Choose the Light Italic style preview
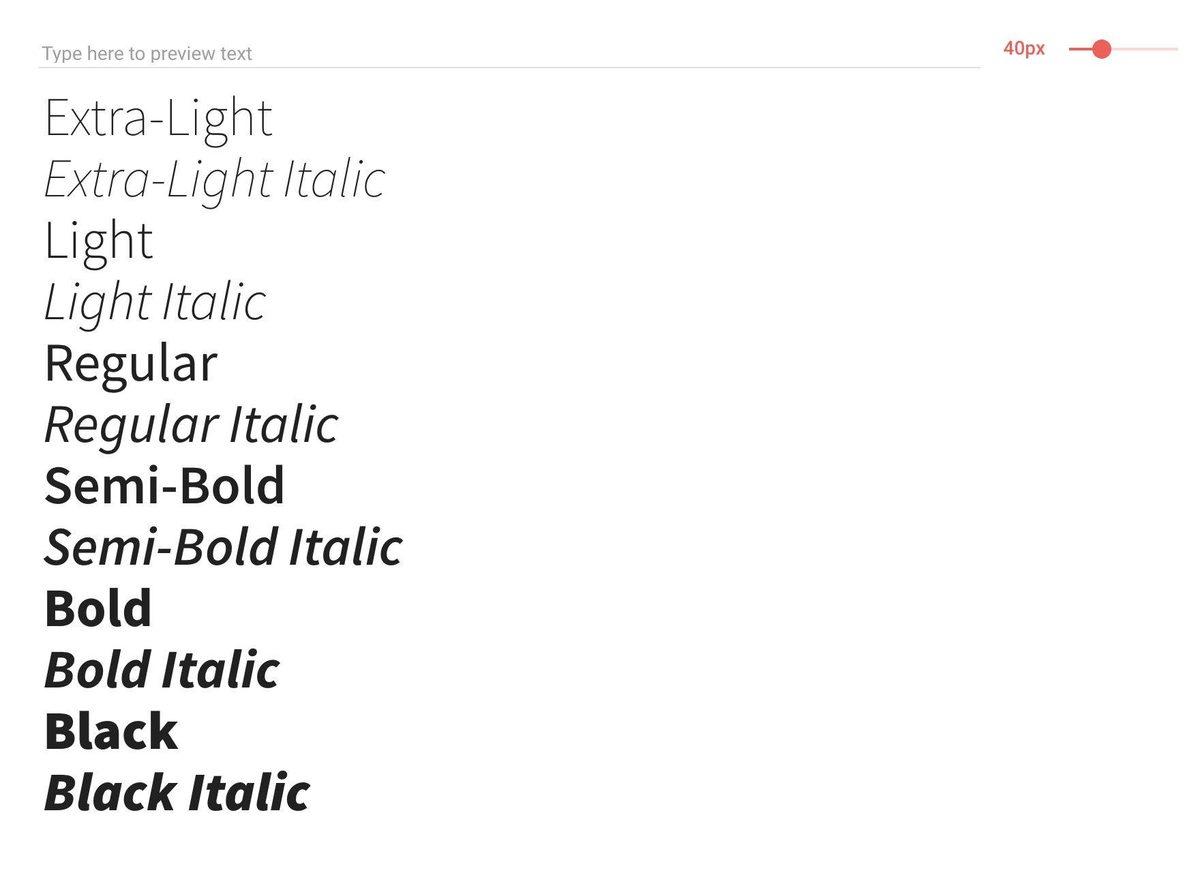 click(154, 302)
